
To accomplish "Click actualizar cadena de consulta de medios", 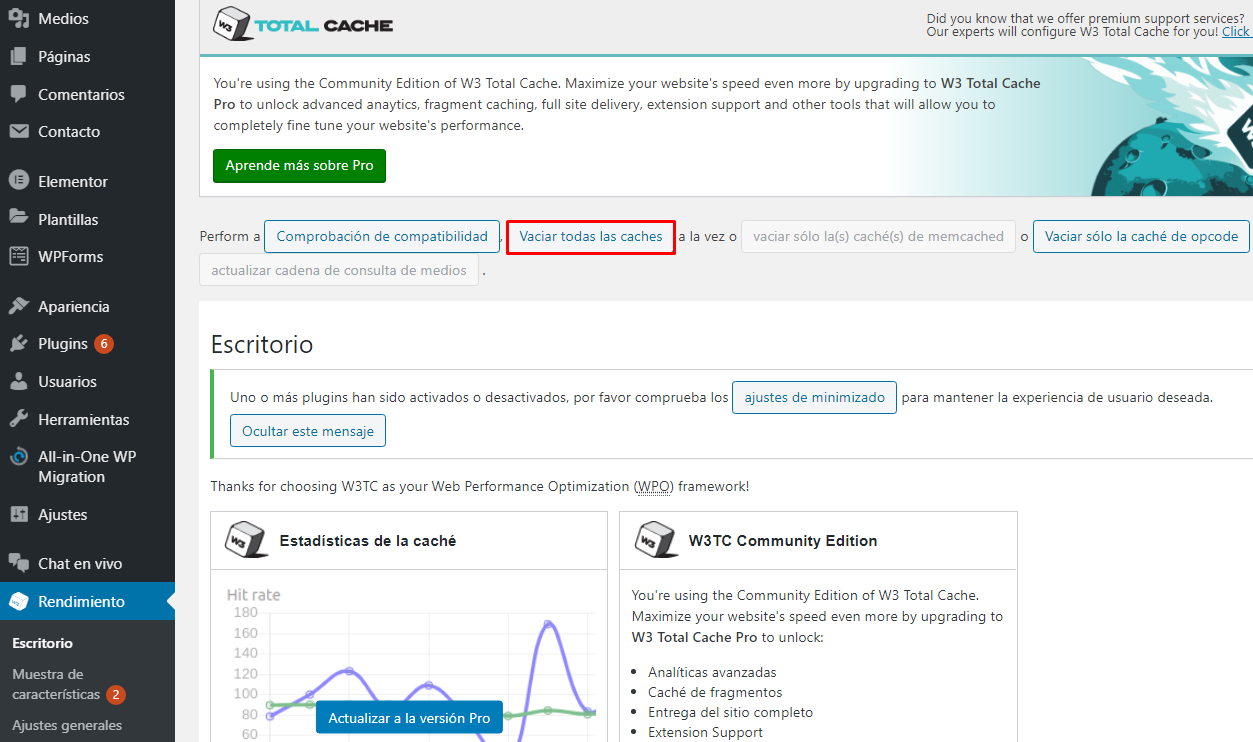I will point(339,270).
